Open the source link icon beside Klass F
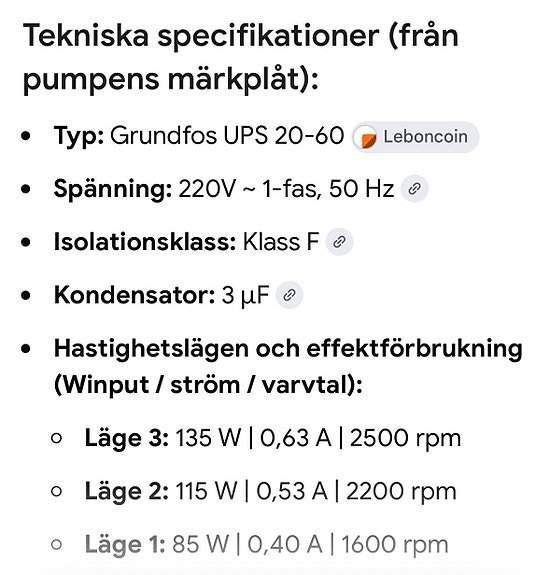 340,242
